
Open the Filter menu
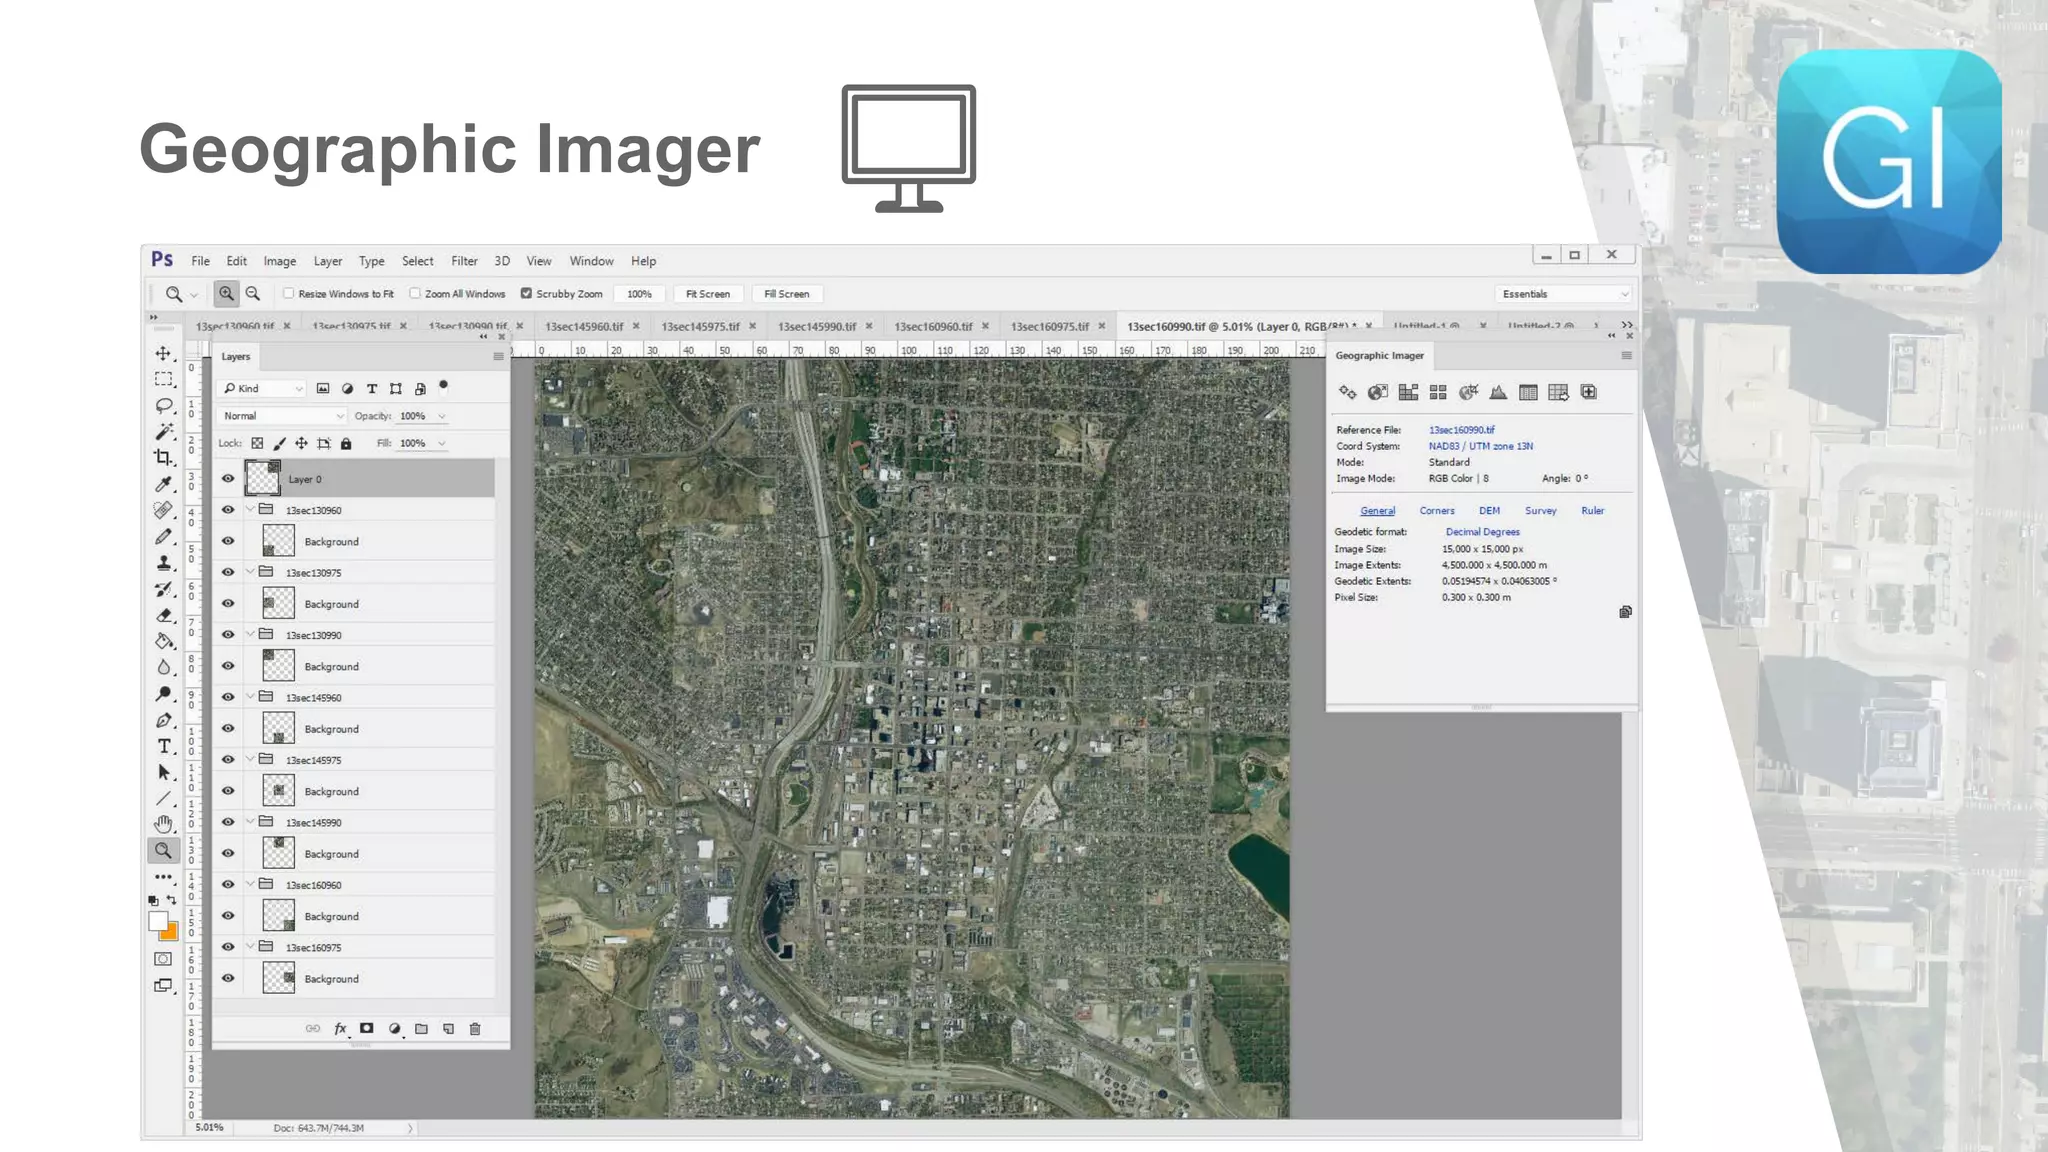(x=464, y=261)
